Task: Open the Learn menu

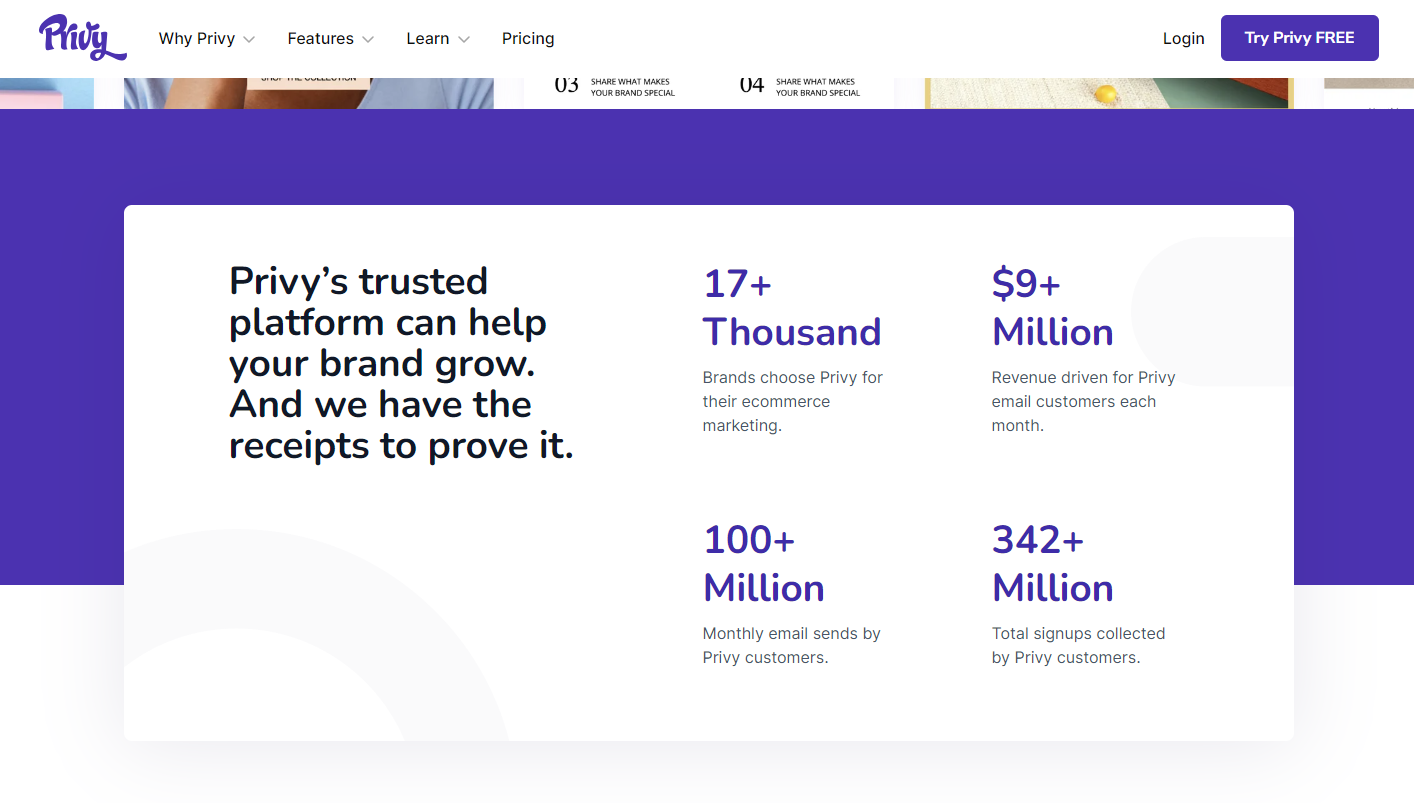Action: pyautogui.click(x=427, y=39)
